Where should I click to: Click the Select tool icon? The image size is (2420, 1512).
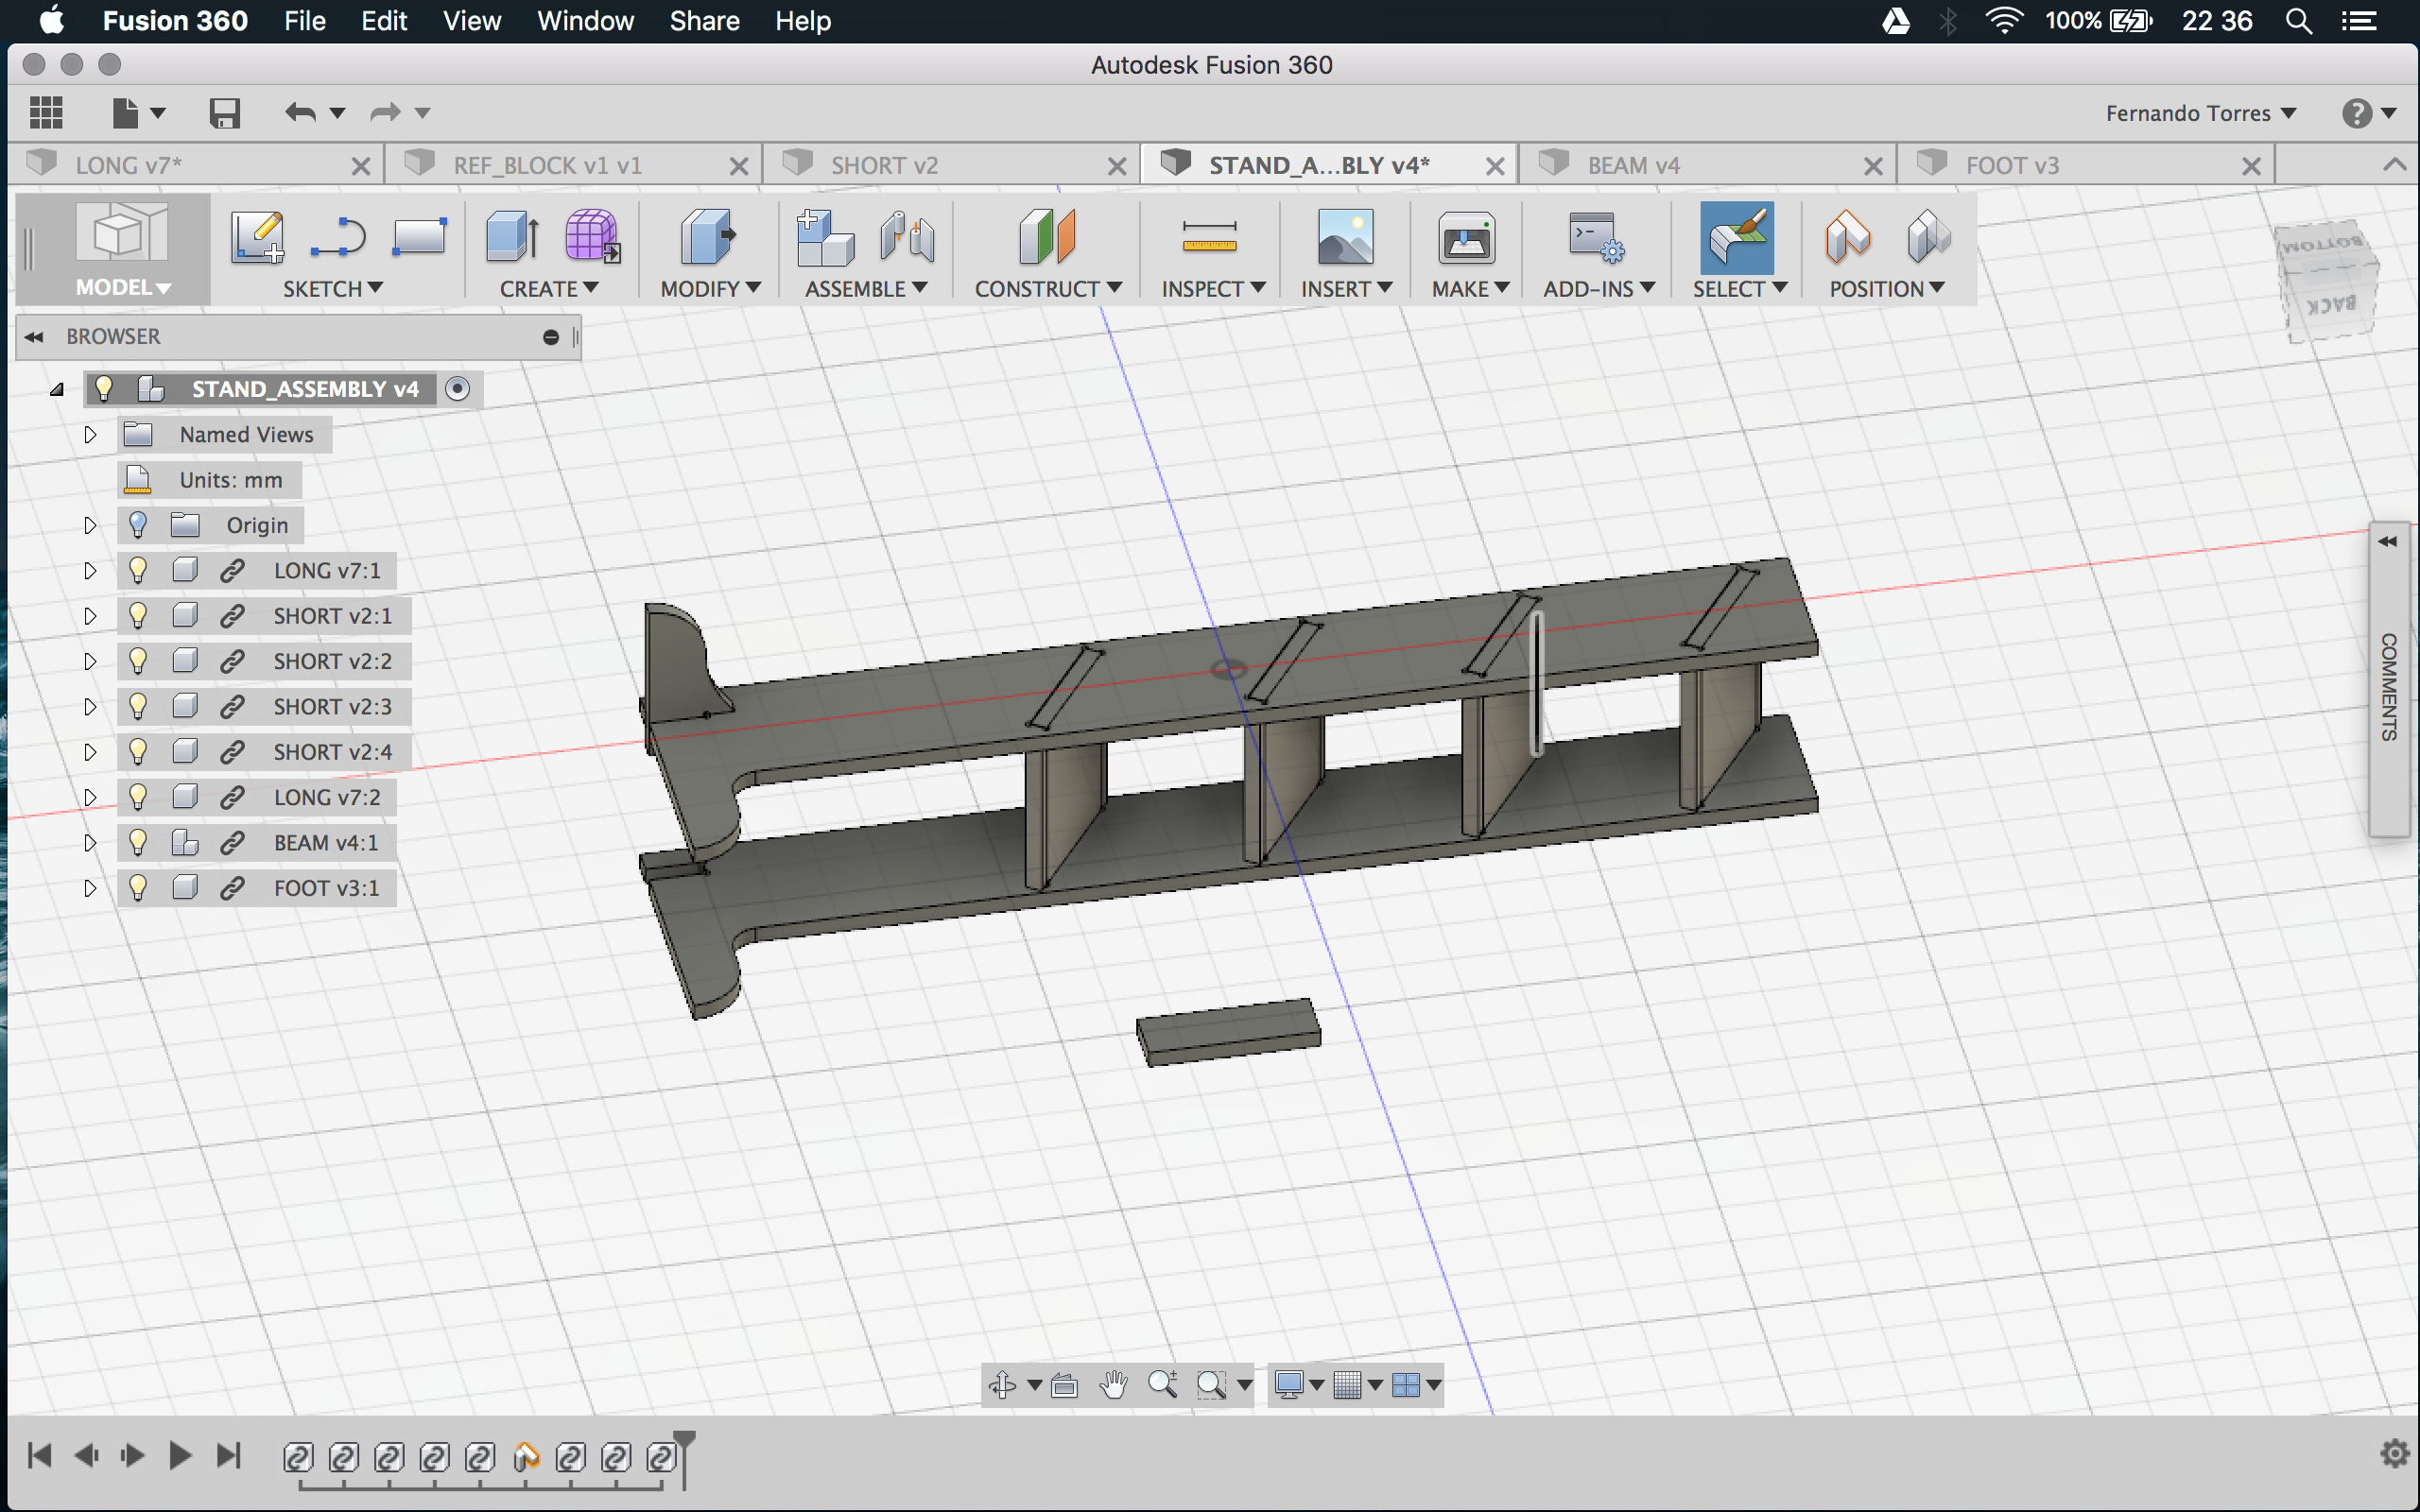tap(1737, 238)
